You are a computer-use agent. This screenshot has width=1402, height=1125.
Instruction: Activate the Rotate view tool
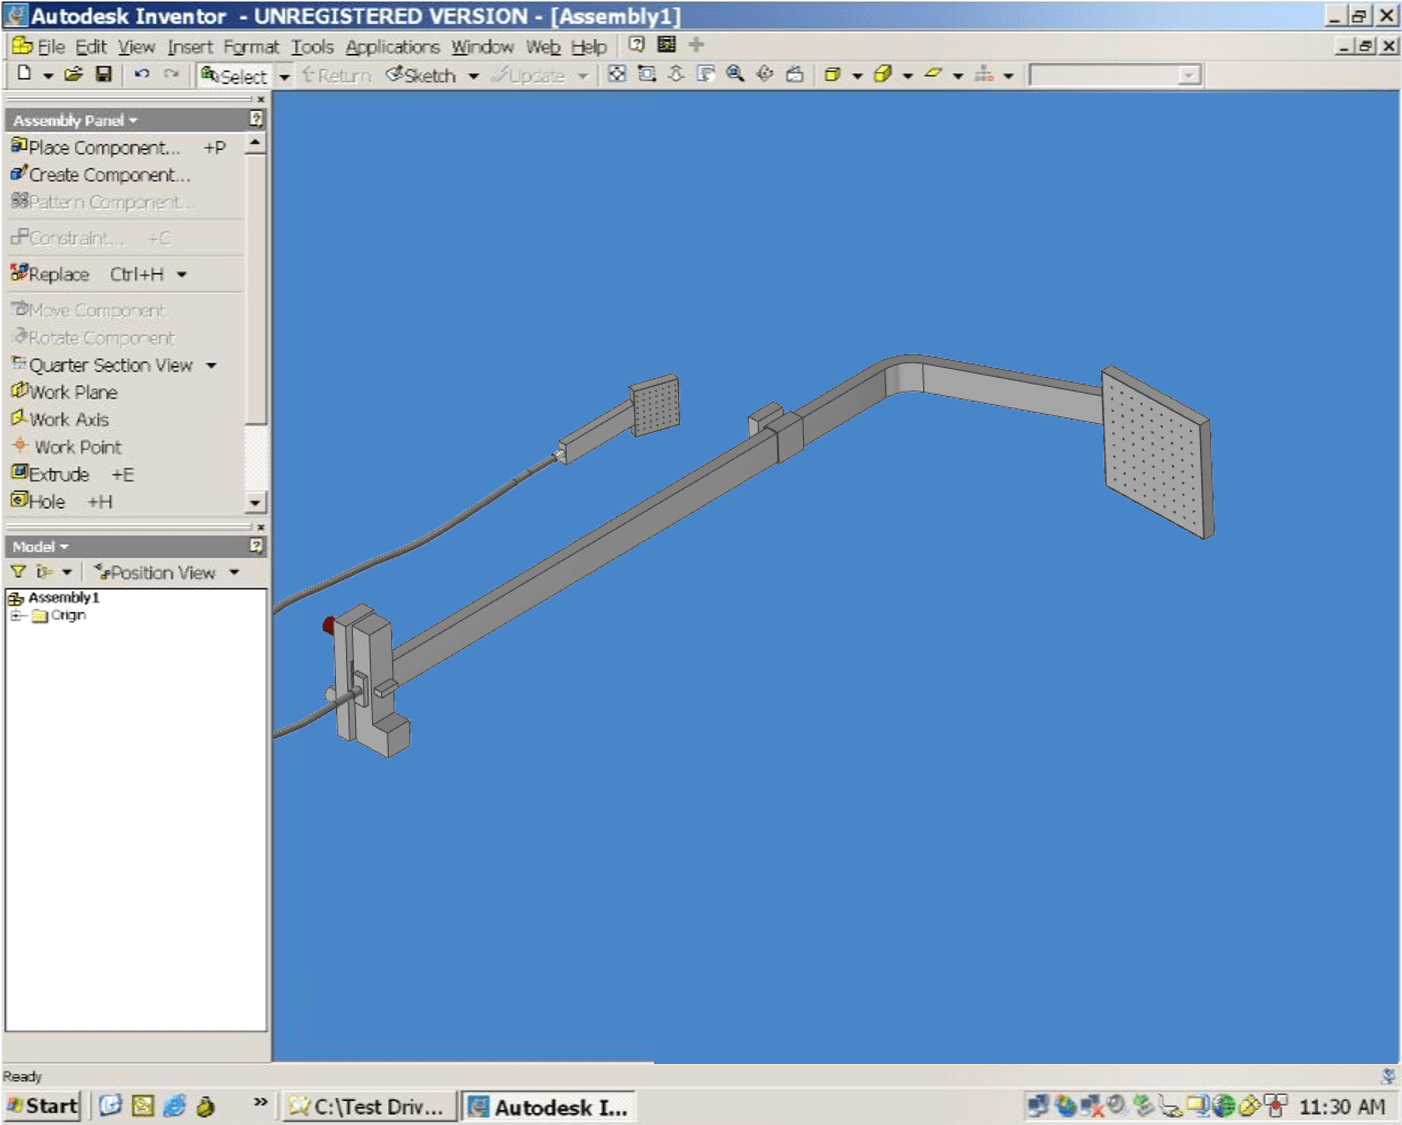coord(766,73)
